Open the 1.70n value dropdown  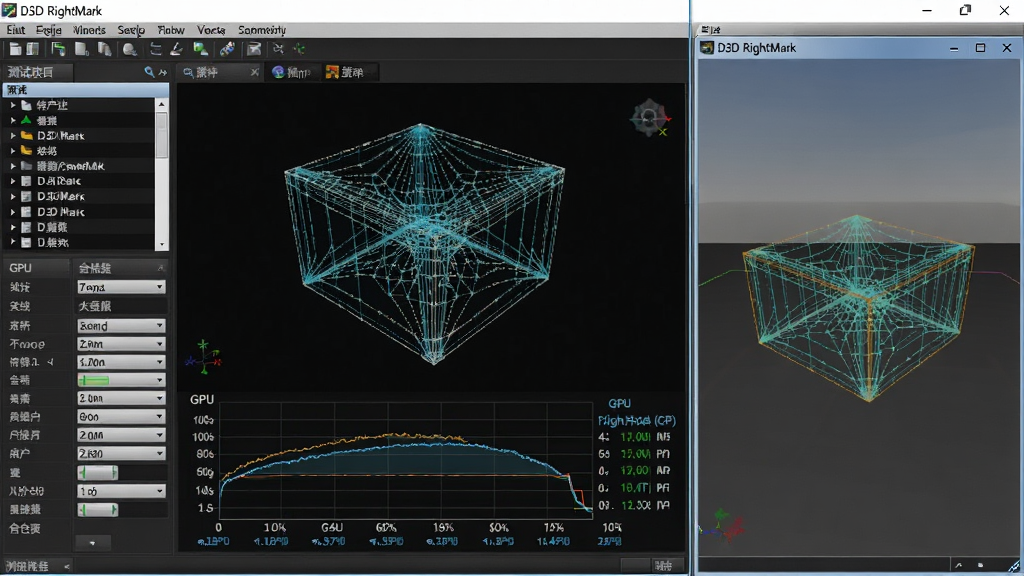tap(121, 362)
